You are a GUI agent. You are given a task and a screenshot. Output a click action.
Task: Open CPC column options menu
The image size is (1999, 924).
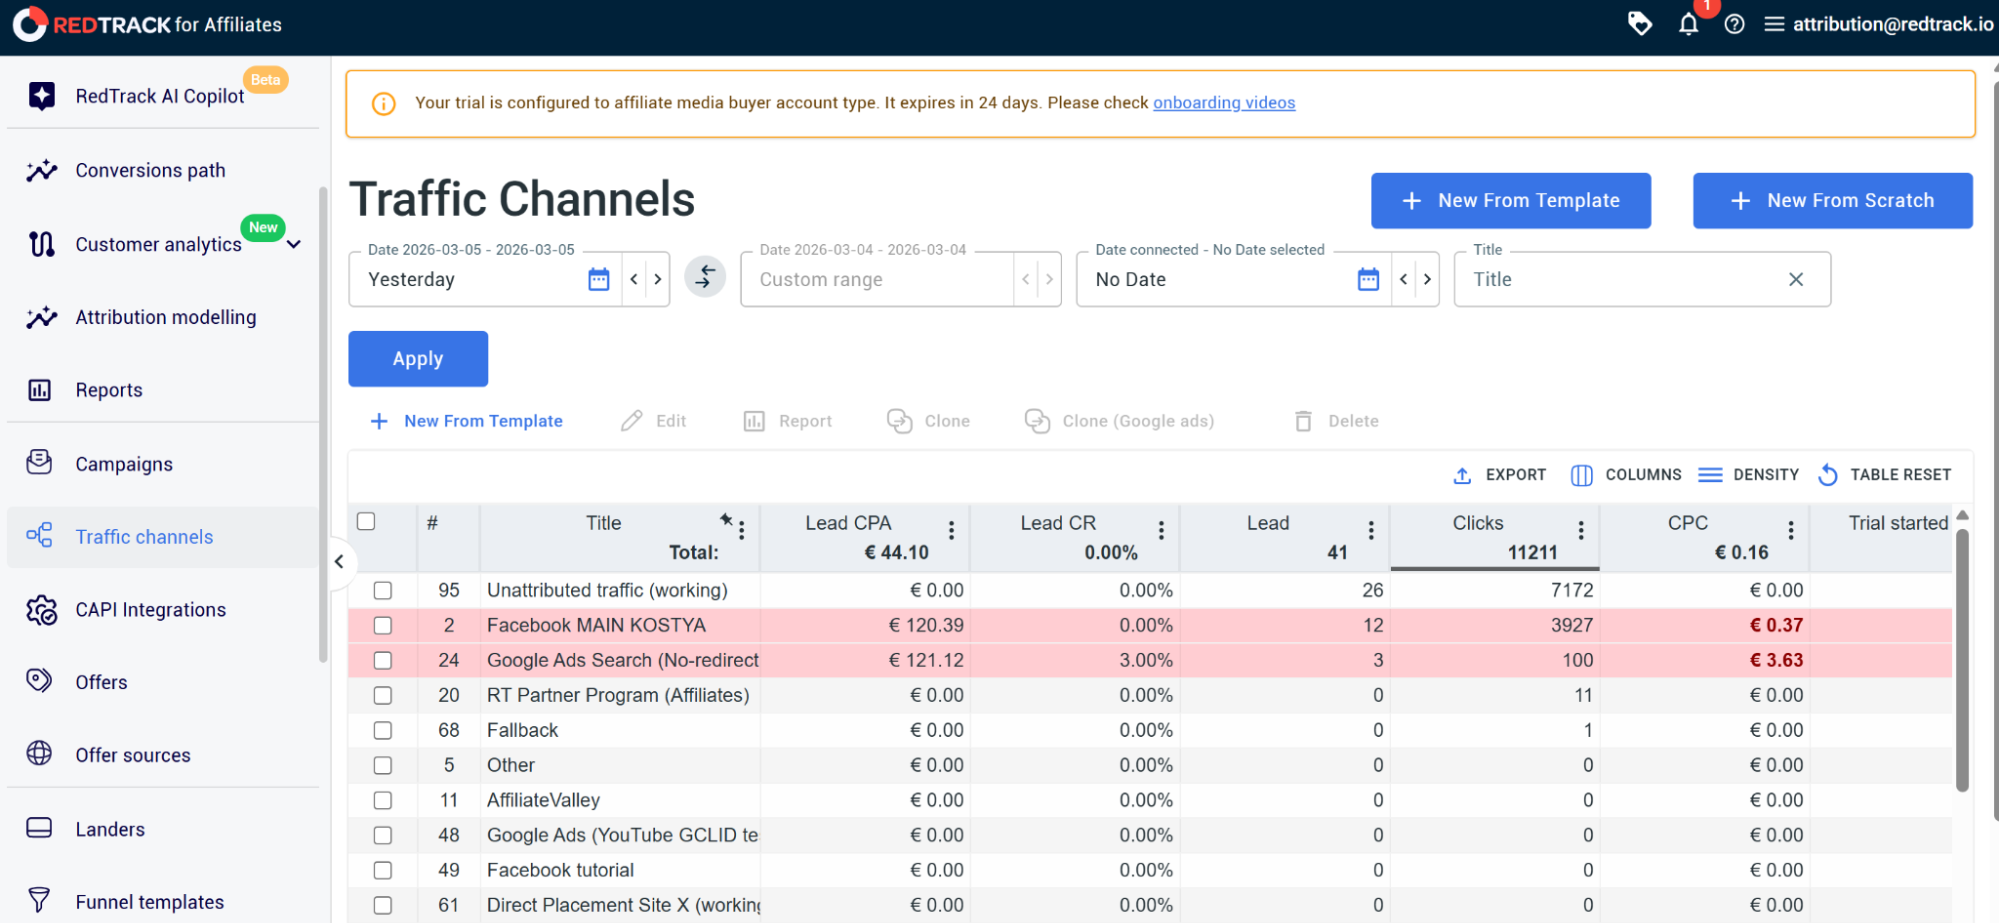click(1791, 530)
